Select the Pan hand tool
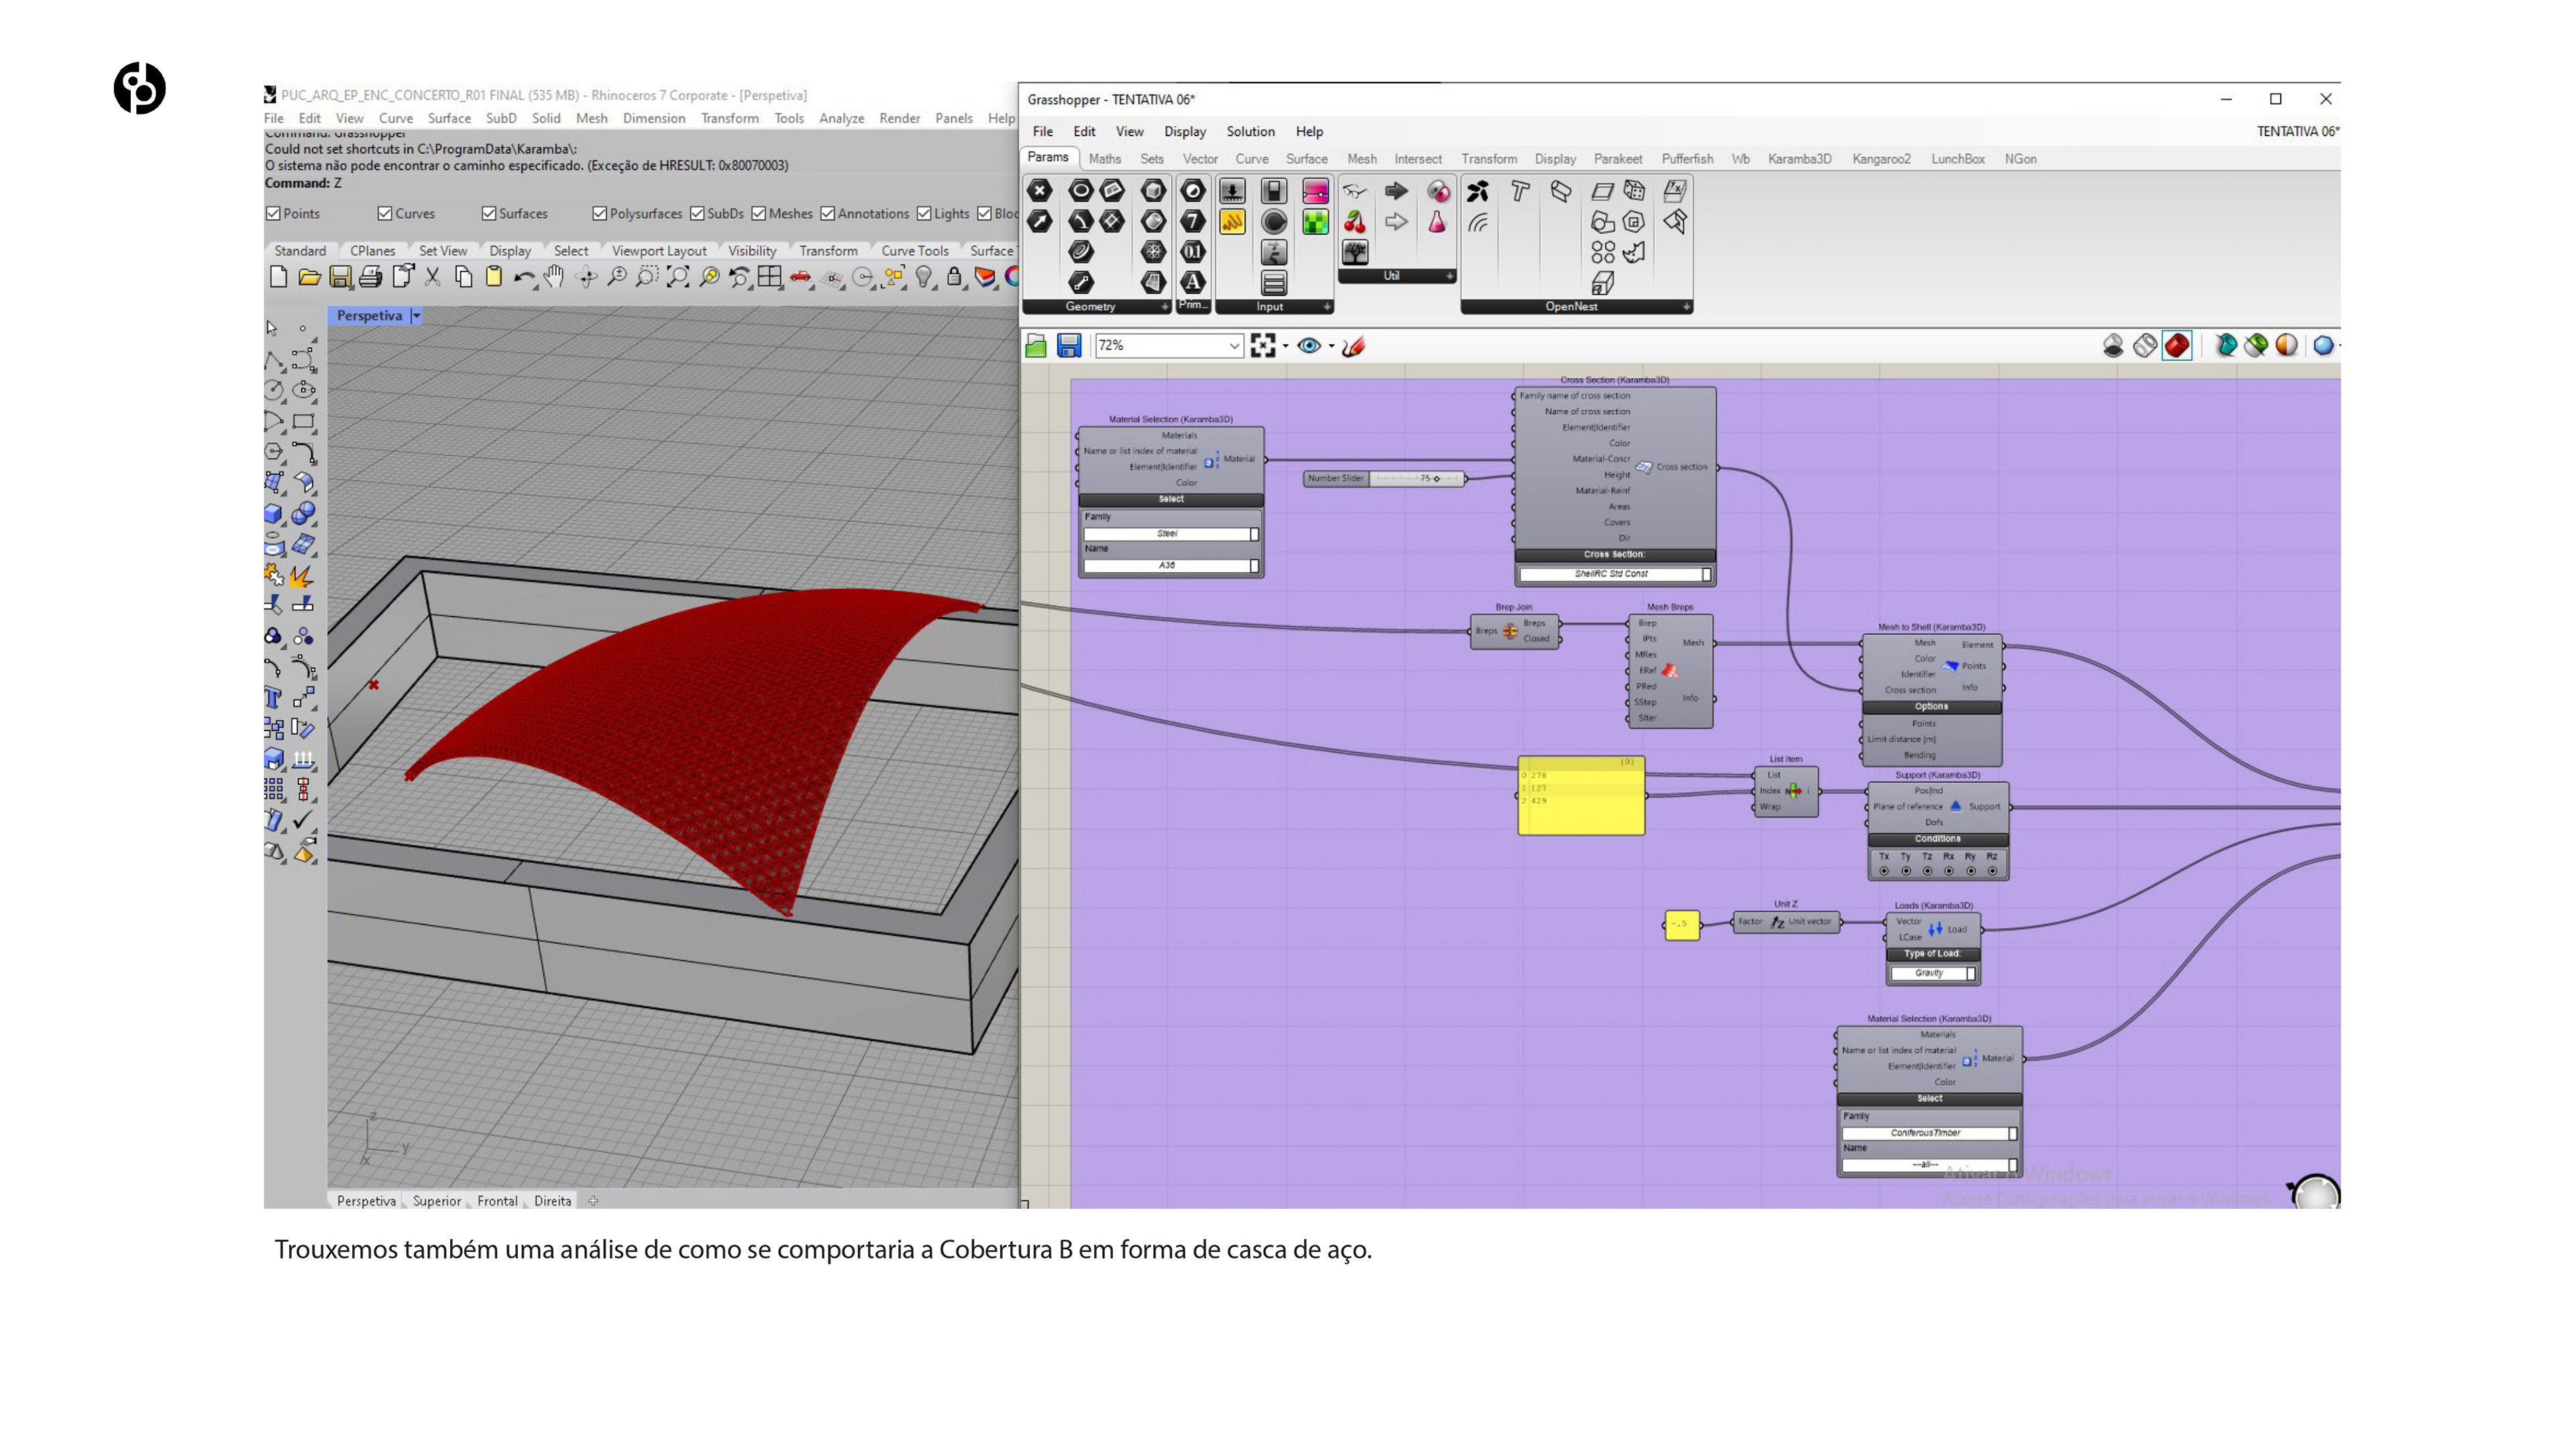The height and width of the screenshot is (1449, 2576). (554, 277)
